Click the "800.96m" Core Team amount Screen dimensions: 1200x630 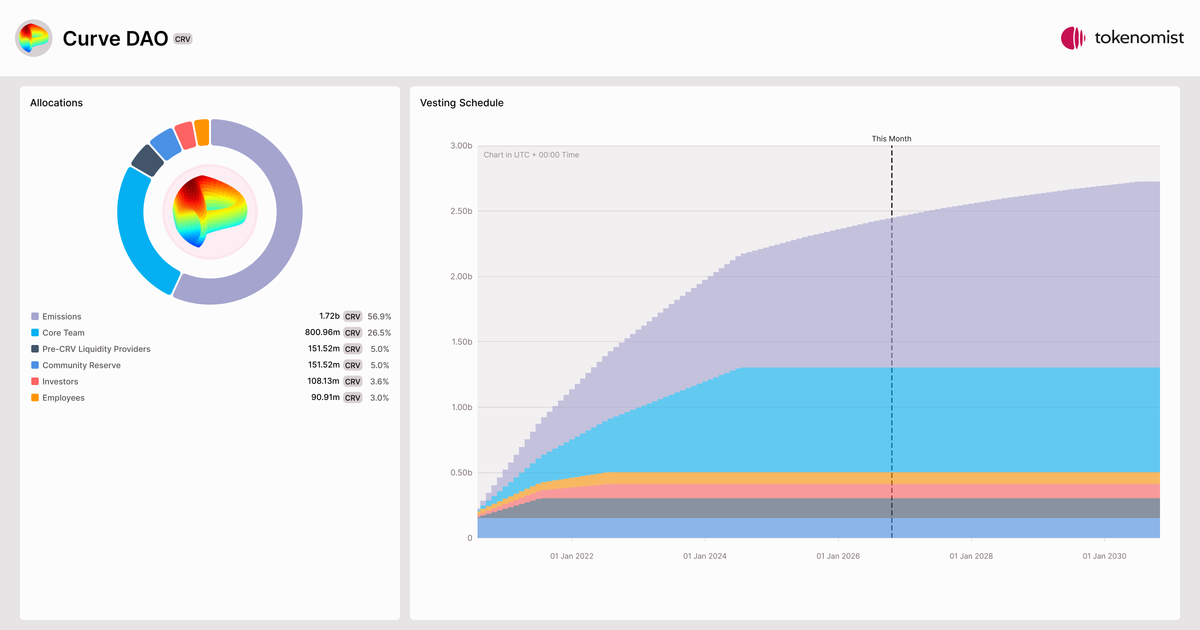[x=322, y=333]
